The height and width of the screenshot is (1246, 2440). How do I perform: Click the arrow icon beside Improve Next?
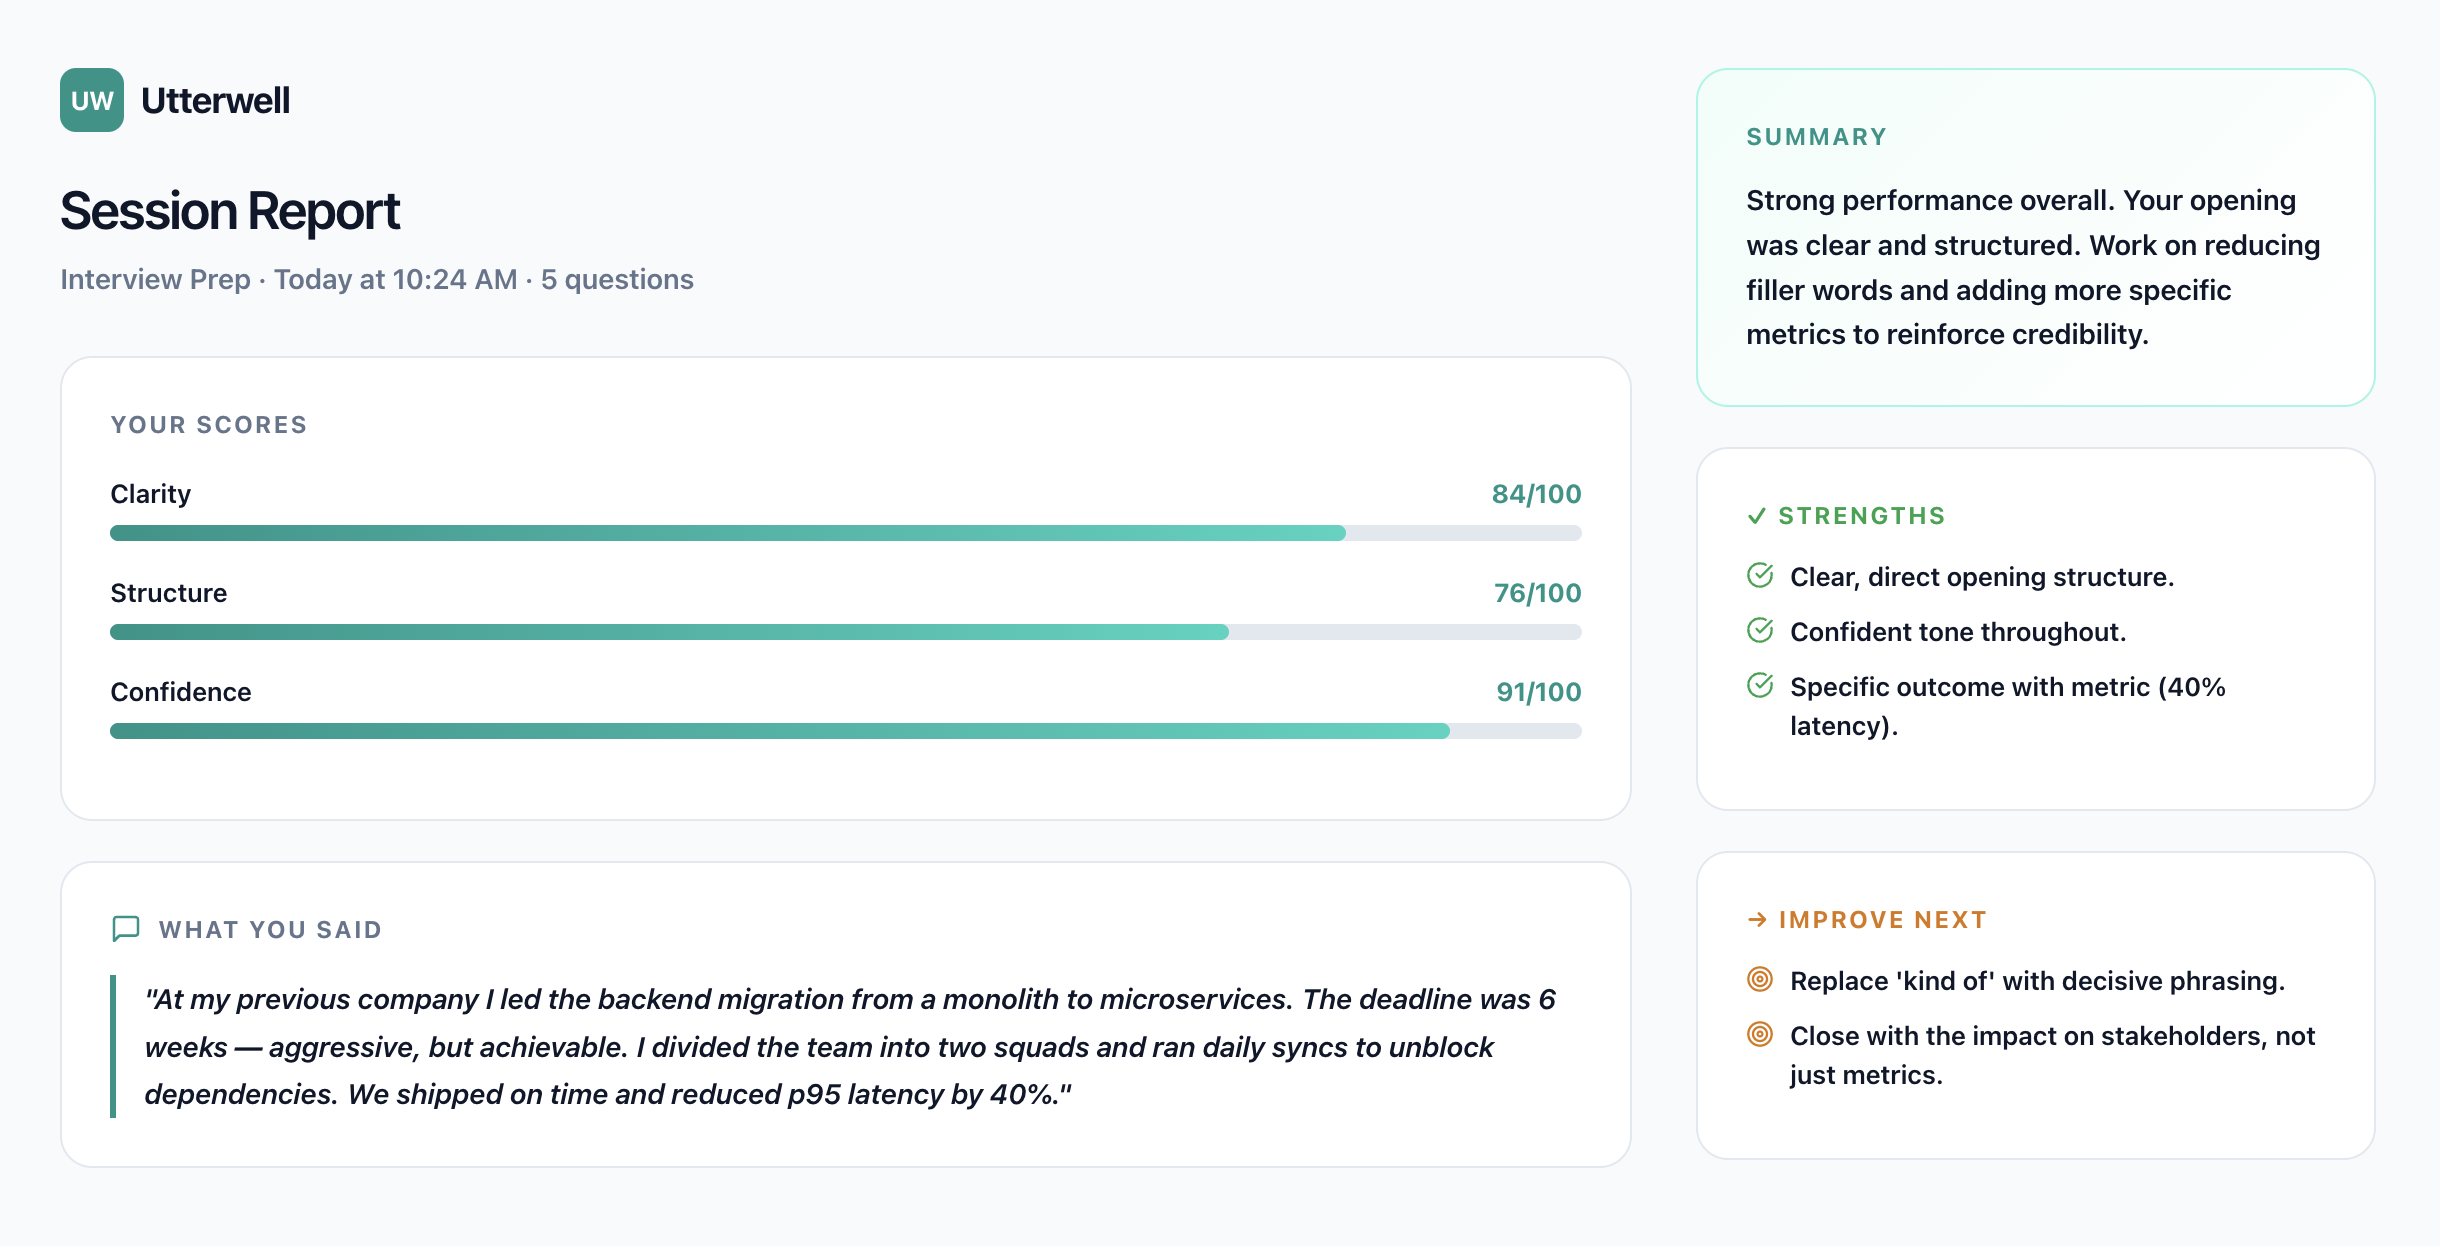(1757, 920)
